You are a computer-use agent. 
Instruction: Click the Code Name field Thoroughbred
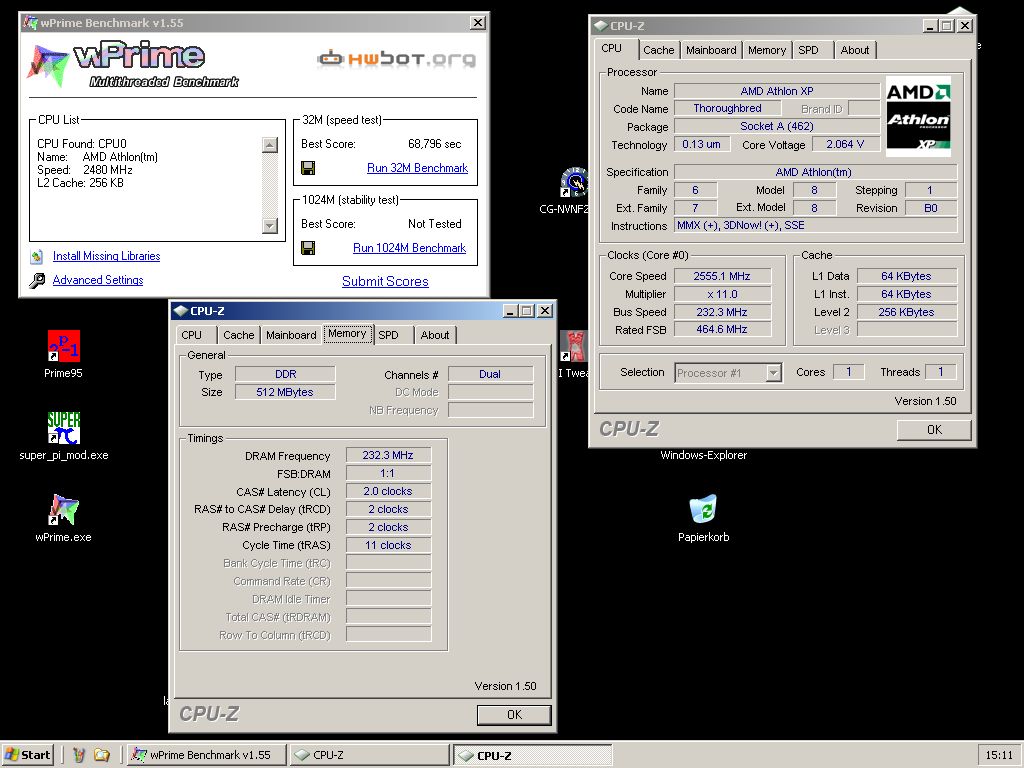pyautogui.click(x=728, y=108)
